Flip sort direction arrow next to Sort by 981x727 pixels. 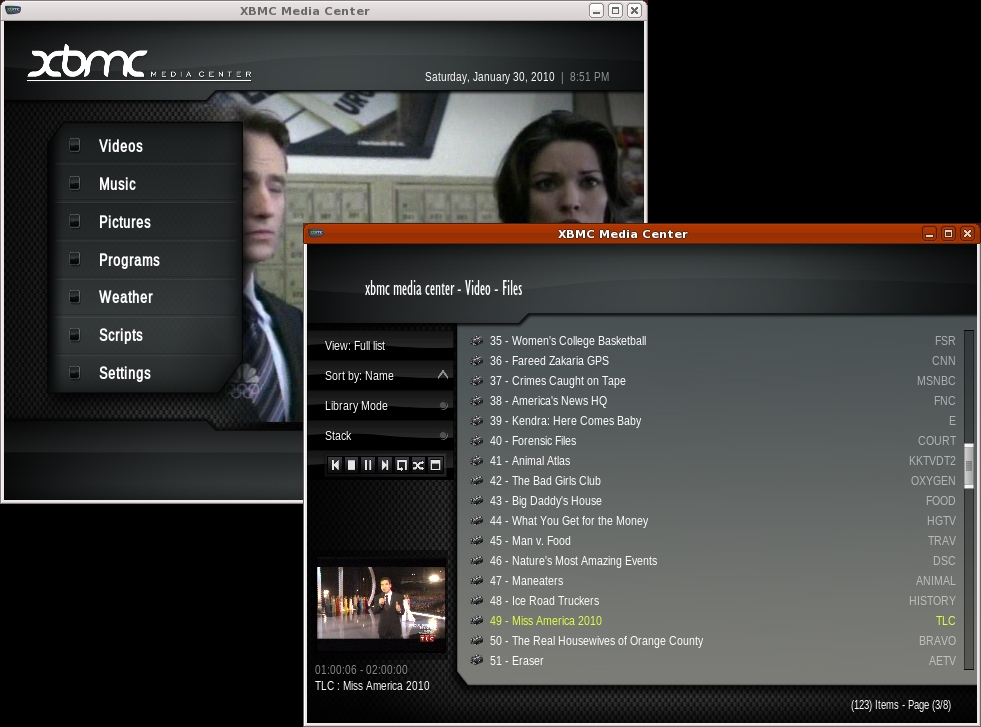[x=443, y=375]
